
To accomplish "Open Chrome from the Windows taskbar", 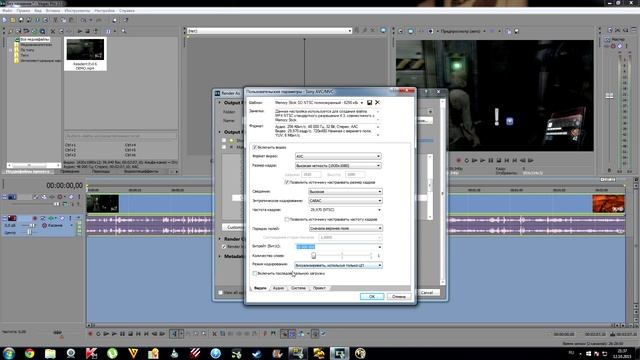I will coord(29,353).
